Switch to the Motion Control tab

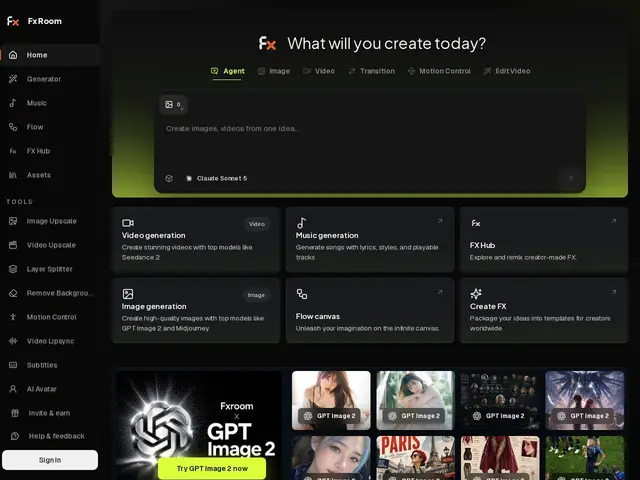[439, 71]
